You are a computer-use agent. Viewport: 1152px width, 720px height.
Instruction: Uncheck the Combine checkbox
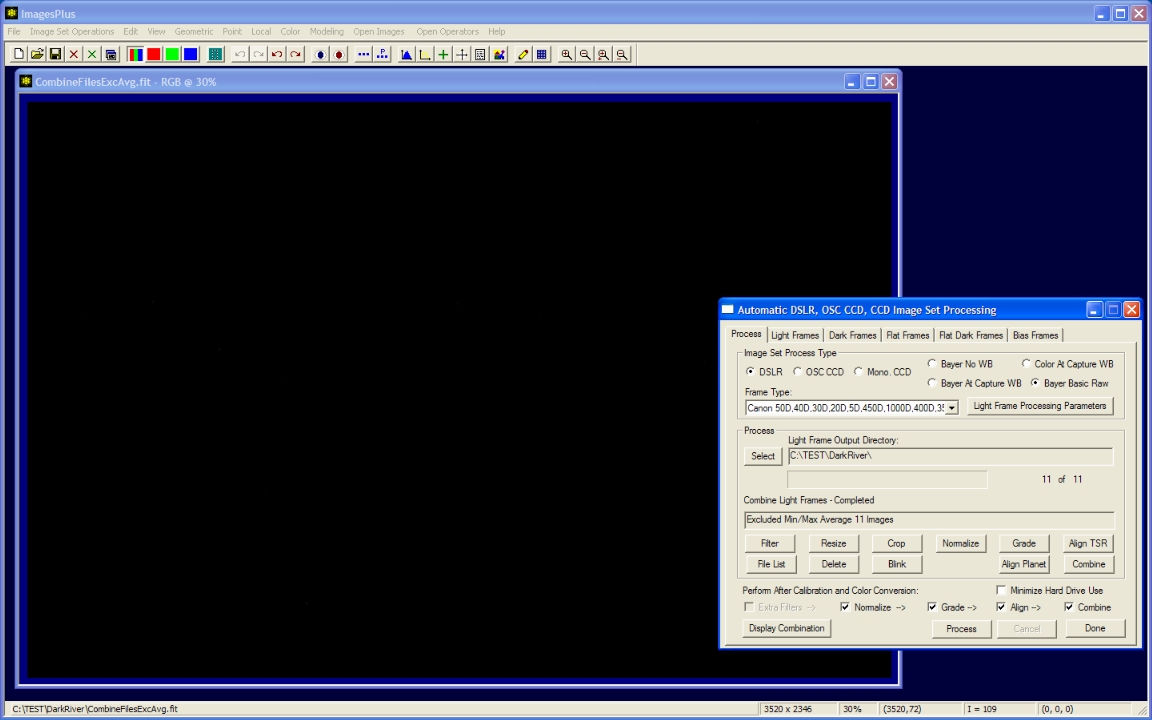point(1068,607)
